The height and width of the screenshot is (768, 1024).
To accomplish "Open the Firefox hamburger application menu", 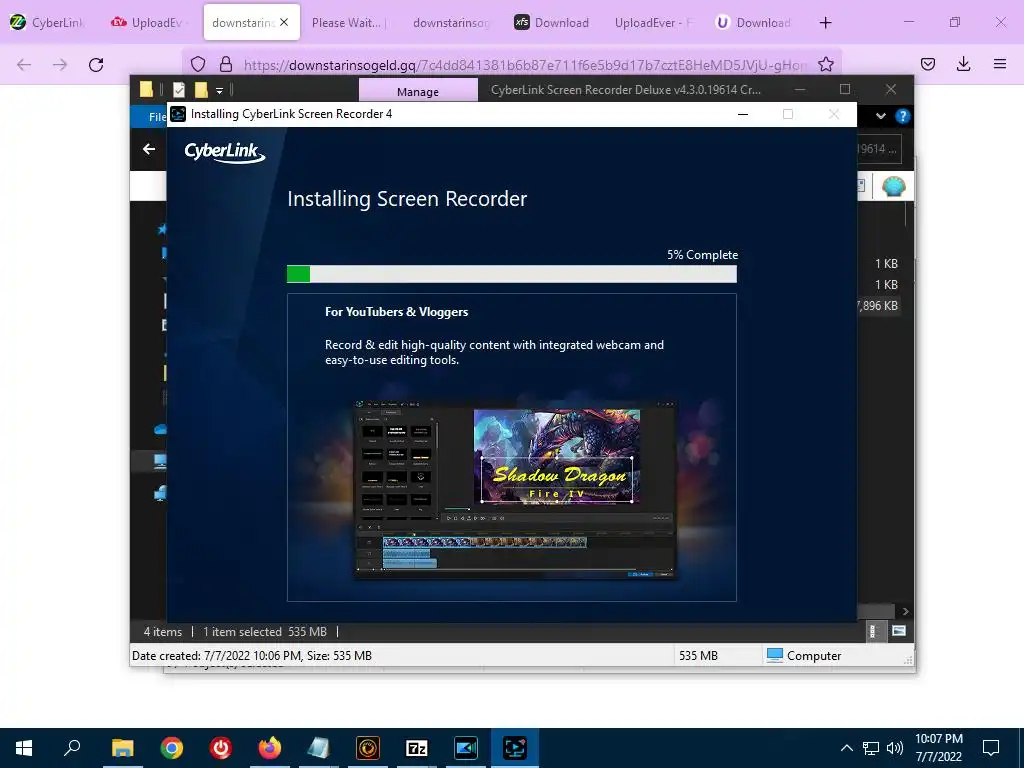I will click(999, 64).
